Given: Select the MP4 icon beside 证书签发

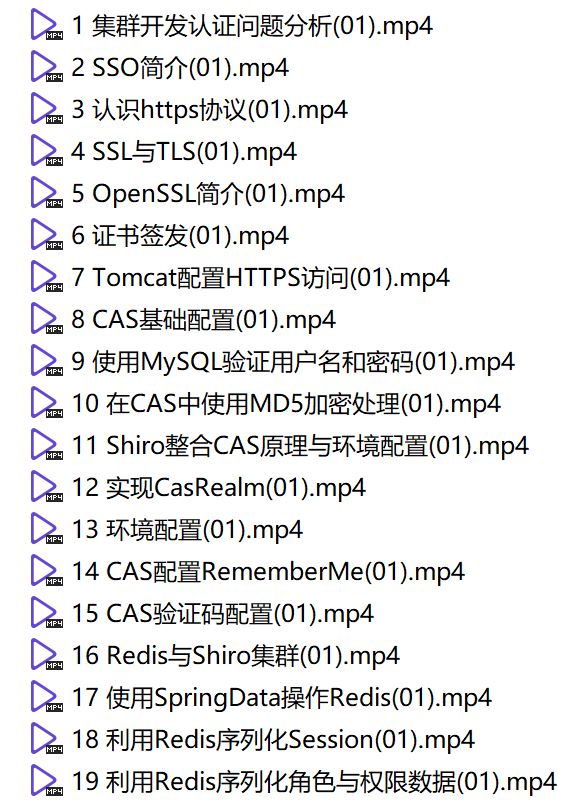Looking at the screenshot, I should pyautogui.click(x=47, y=235).
